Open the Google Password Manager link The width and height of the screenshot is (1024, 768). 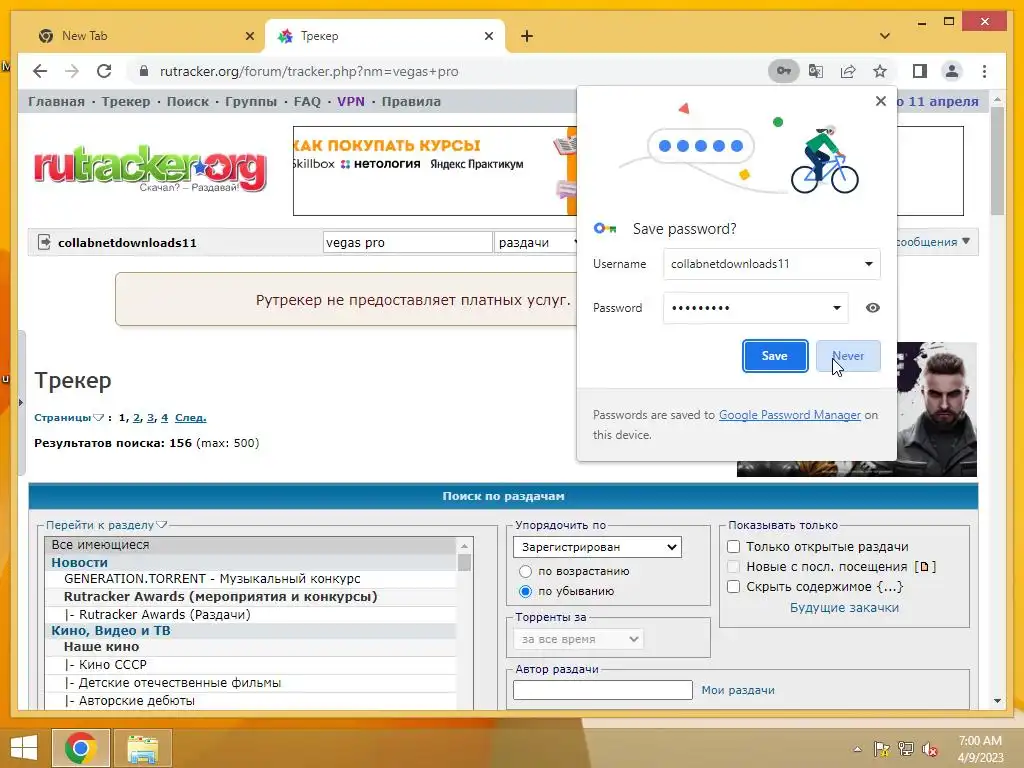click(790, 415)
